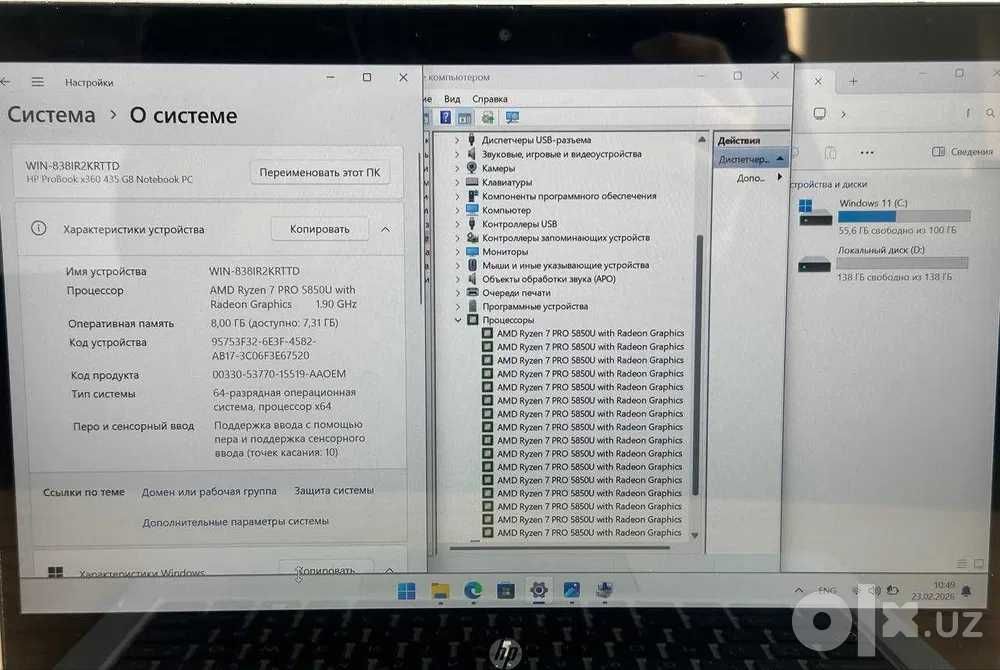Click the device tree vertical scrollbar
Image resolution: width=1000 pixels, height=670 pixels.
click(x=698, y=363)
